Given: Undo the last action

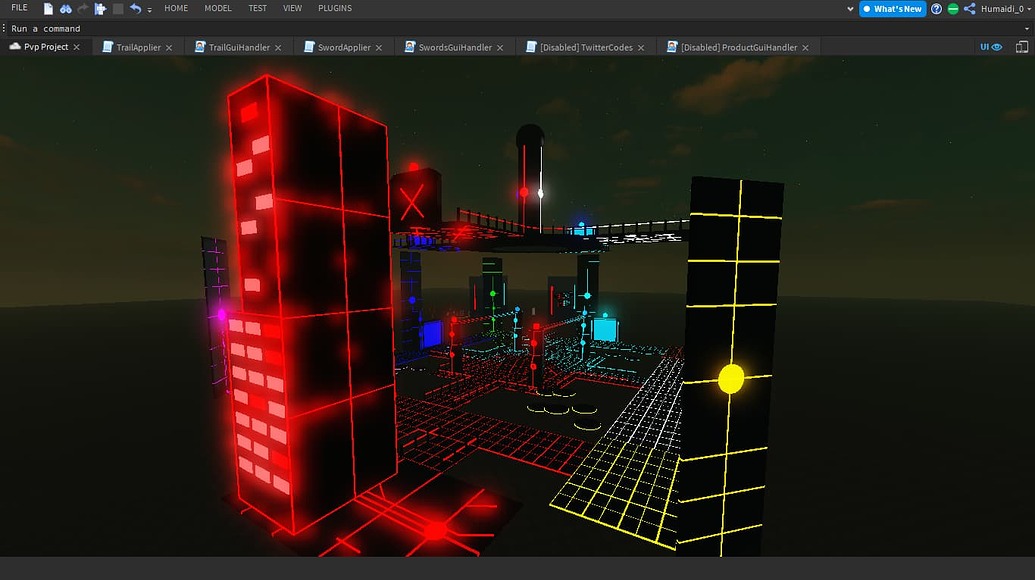Looking at the screenshot, I should point(137,8).
